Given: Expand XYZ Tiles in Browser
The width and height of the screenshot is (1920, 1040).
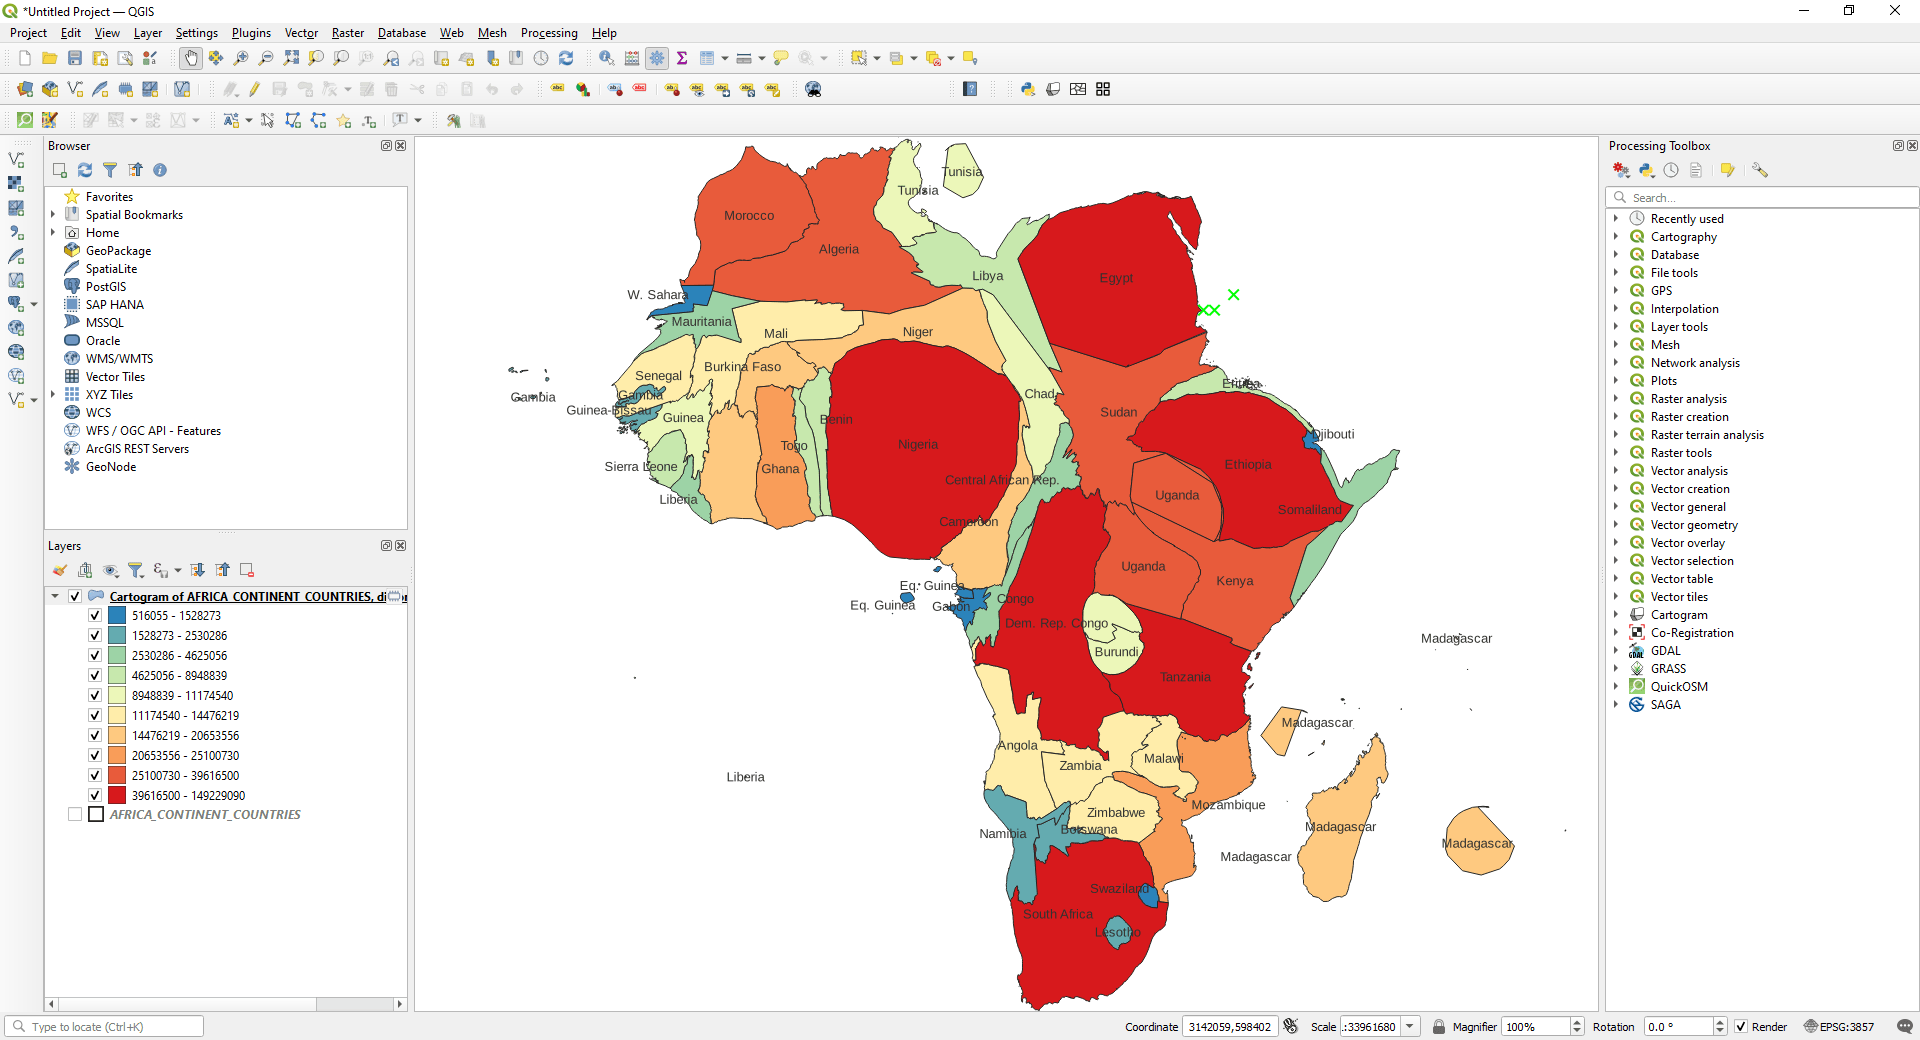Looking at the screenshot, I should tap(53, 395).
